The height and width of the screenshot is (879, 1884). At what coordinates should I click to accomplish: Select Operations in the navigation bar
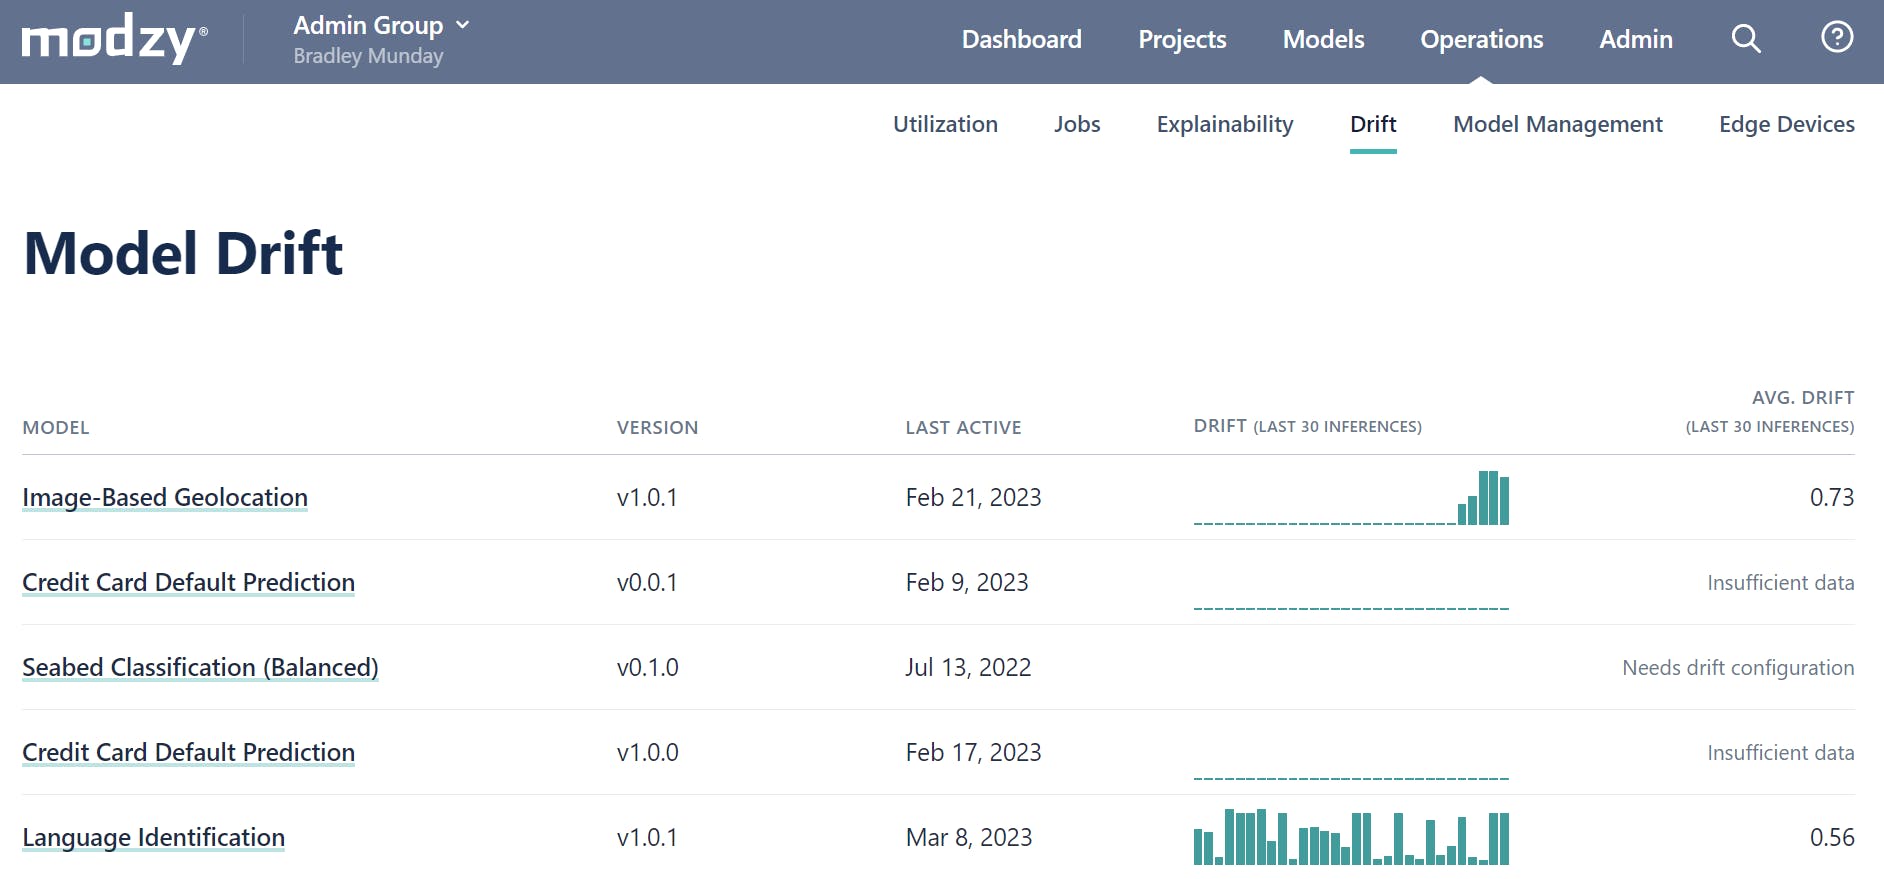[1481, 39]
